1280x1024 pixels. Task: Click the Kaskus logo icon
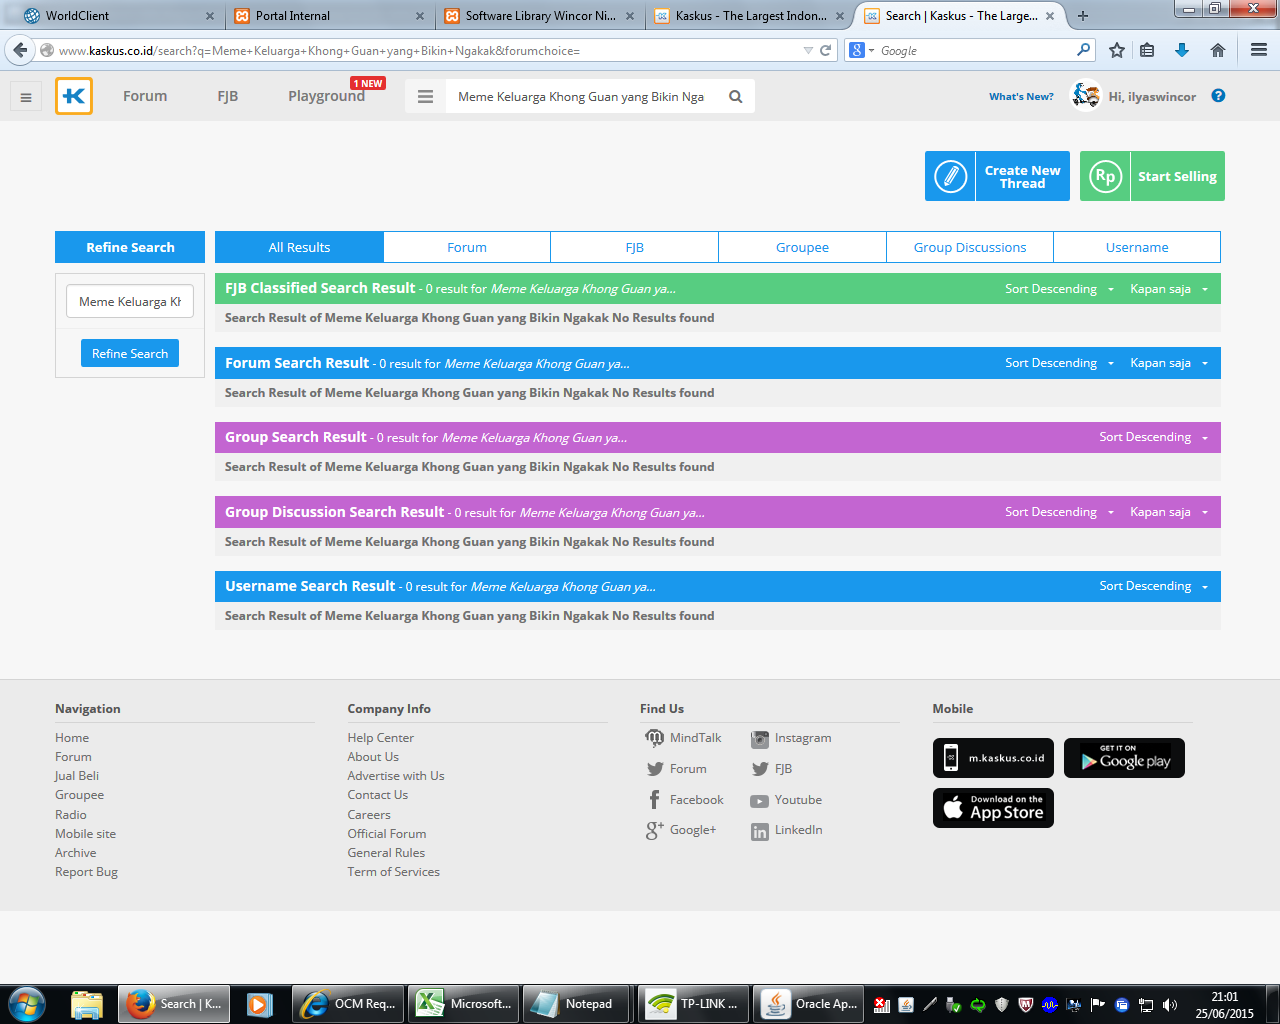pyautogui.click(x=74, y=96)
